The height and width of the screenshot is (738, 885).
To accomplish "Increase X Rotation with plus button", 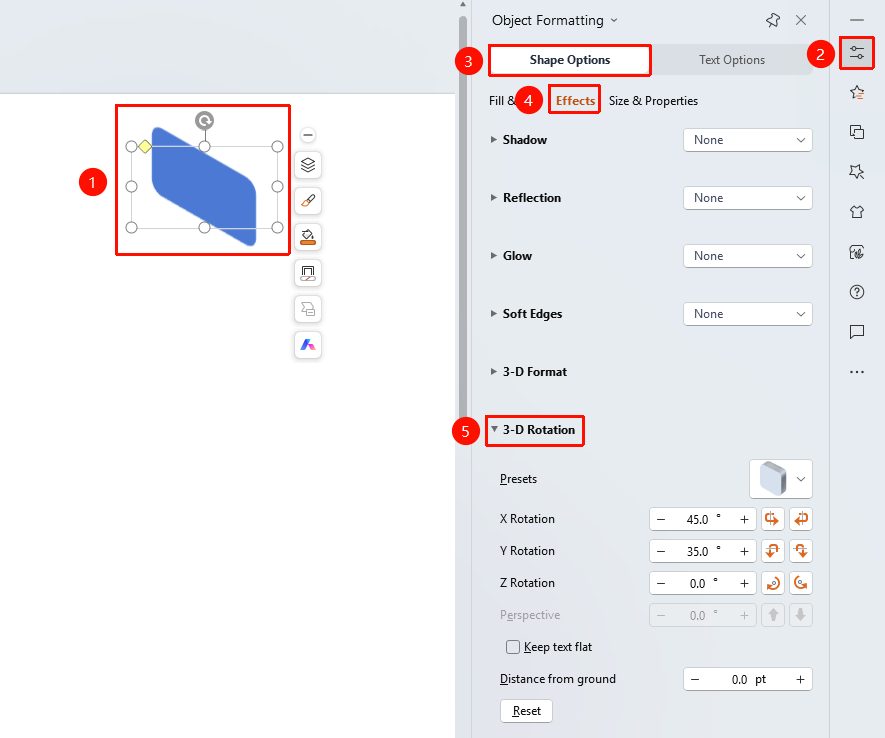I will pyautogui.click(x=744, y=520).
